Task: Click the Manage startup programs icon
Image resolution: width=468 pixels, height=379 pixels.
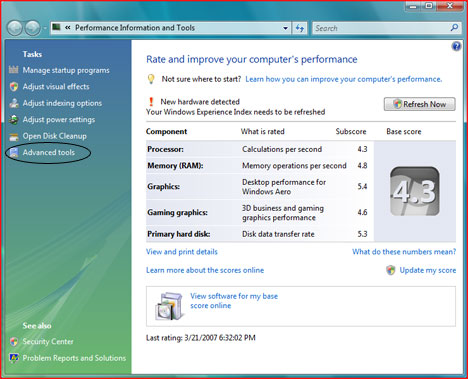Action: pos(14,70)
